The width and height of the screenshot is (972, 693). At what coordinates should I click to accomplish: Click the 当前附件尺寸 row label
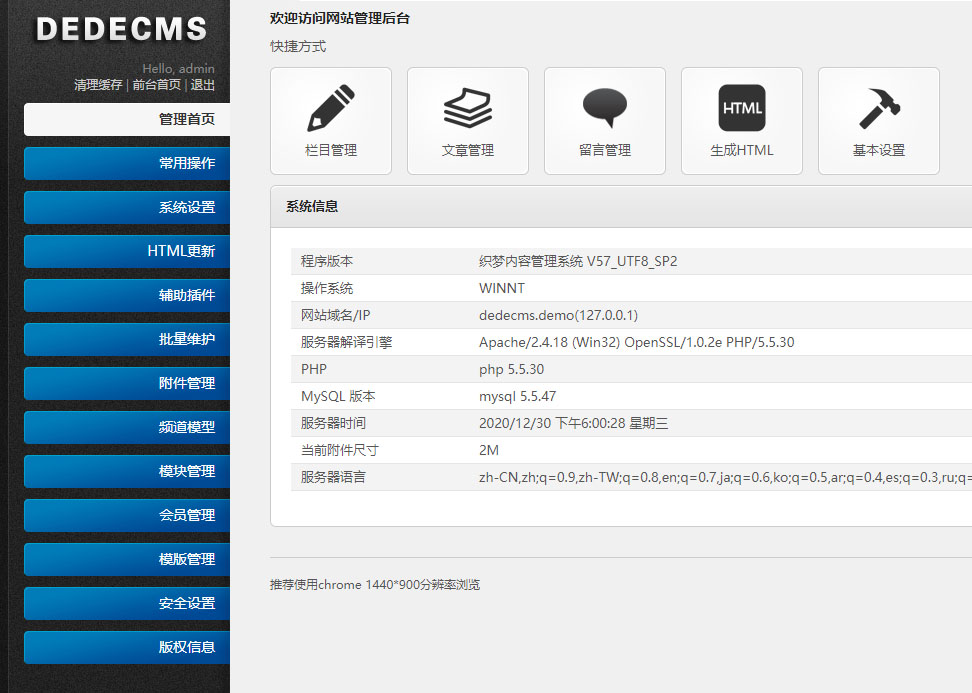click(x=340, y=450)
